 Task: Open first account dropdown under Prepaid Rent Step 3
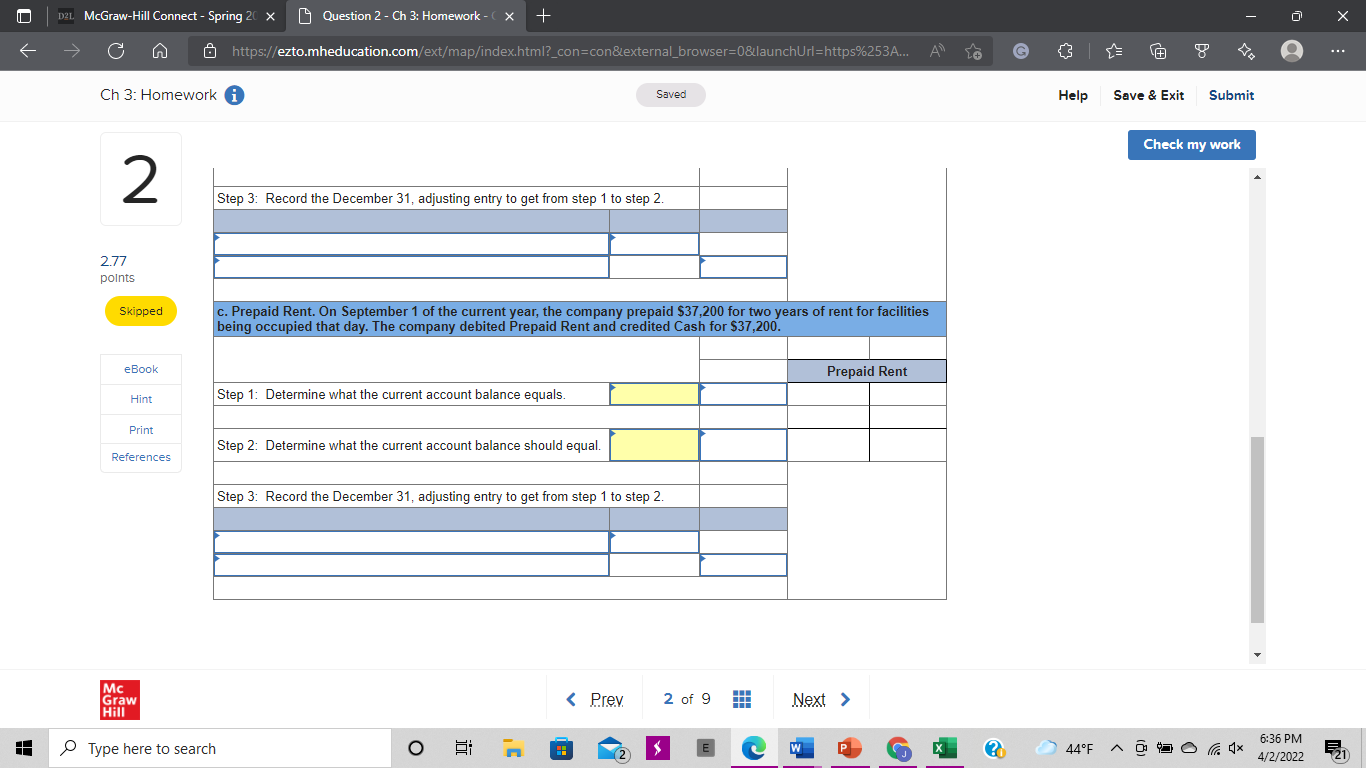click(411, 542)
